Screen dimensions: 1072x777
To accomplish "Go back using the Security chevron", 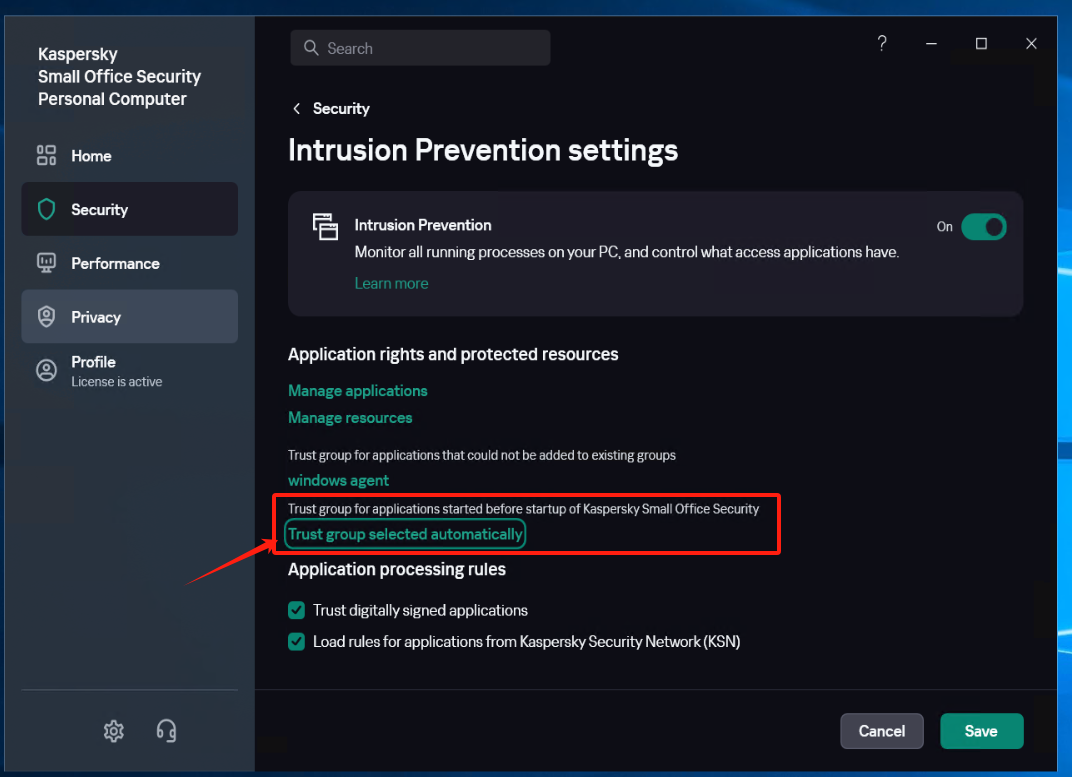I will pyautogui.click(x=296, y=109).
